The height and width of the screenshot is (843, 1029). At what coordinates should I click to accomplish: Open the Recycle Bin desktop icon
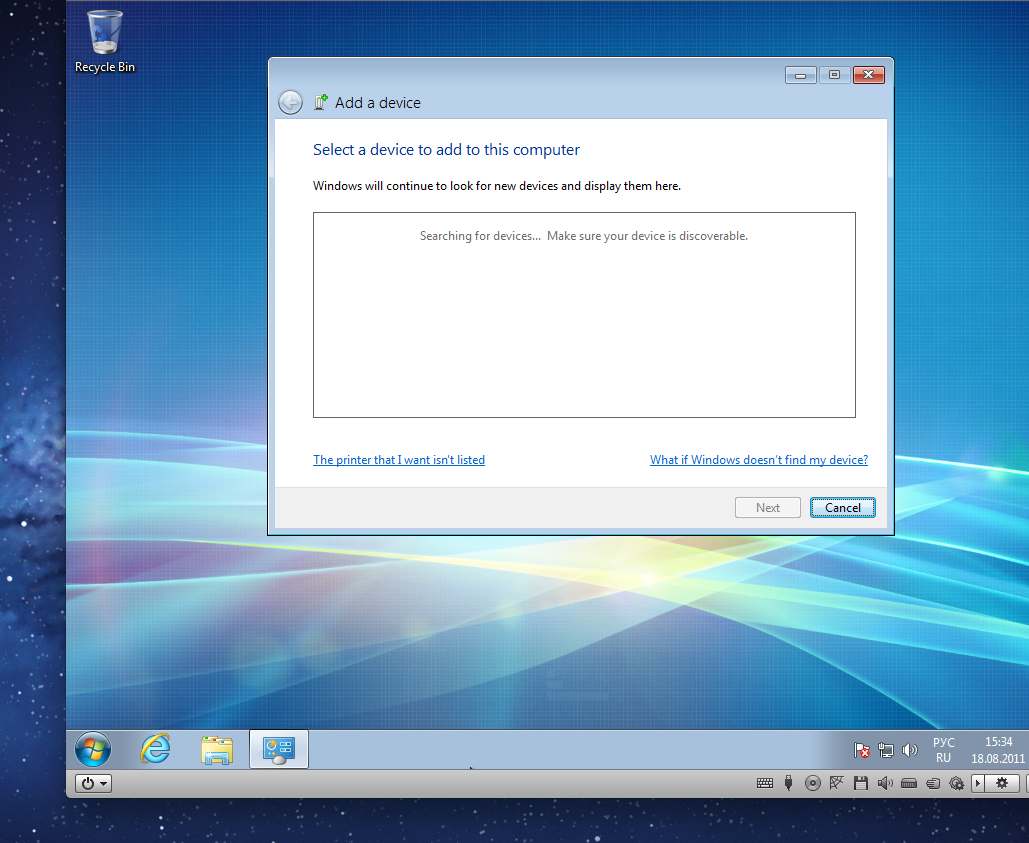[x=104, y=42]
